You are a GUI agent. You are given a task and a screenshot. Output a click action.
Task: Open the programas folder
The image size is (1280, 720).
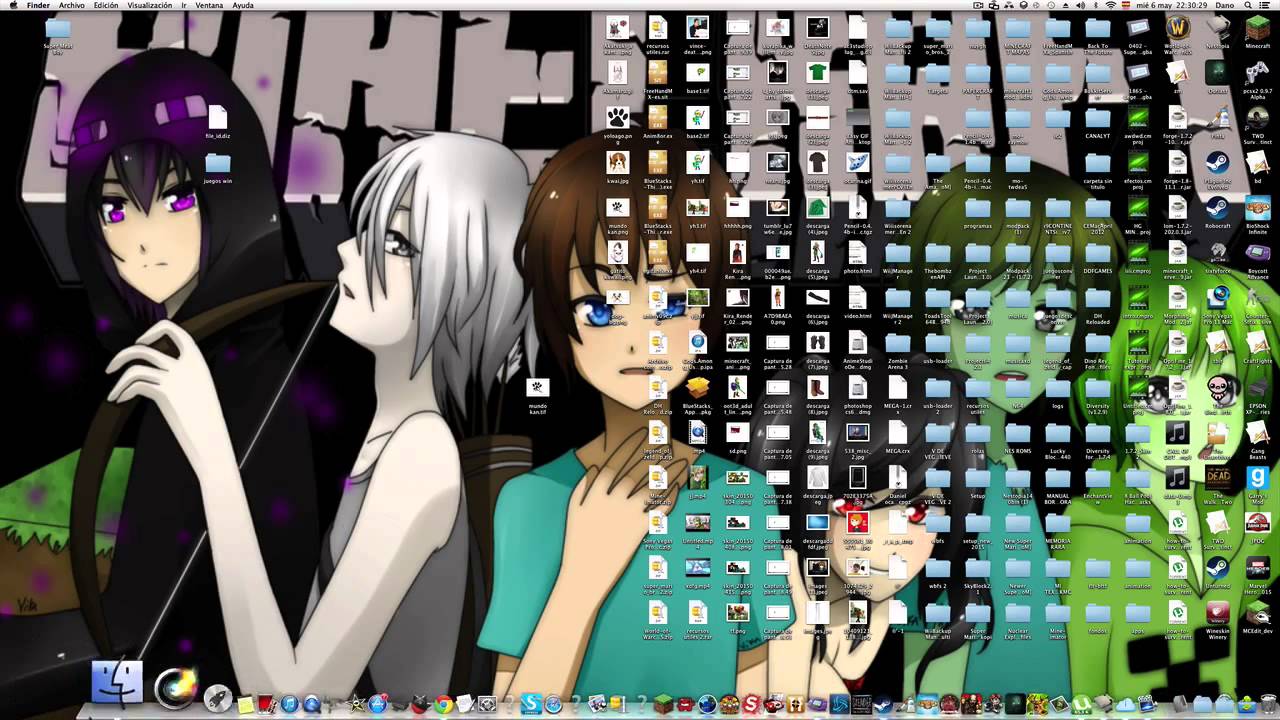(977, 208)
